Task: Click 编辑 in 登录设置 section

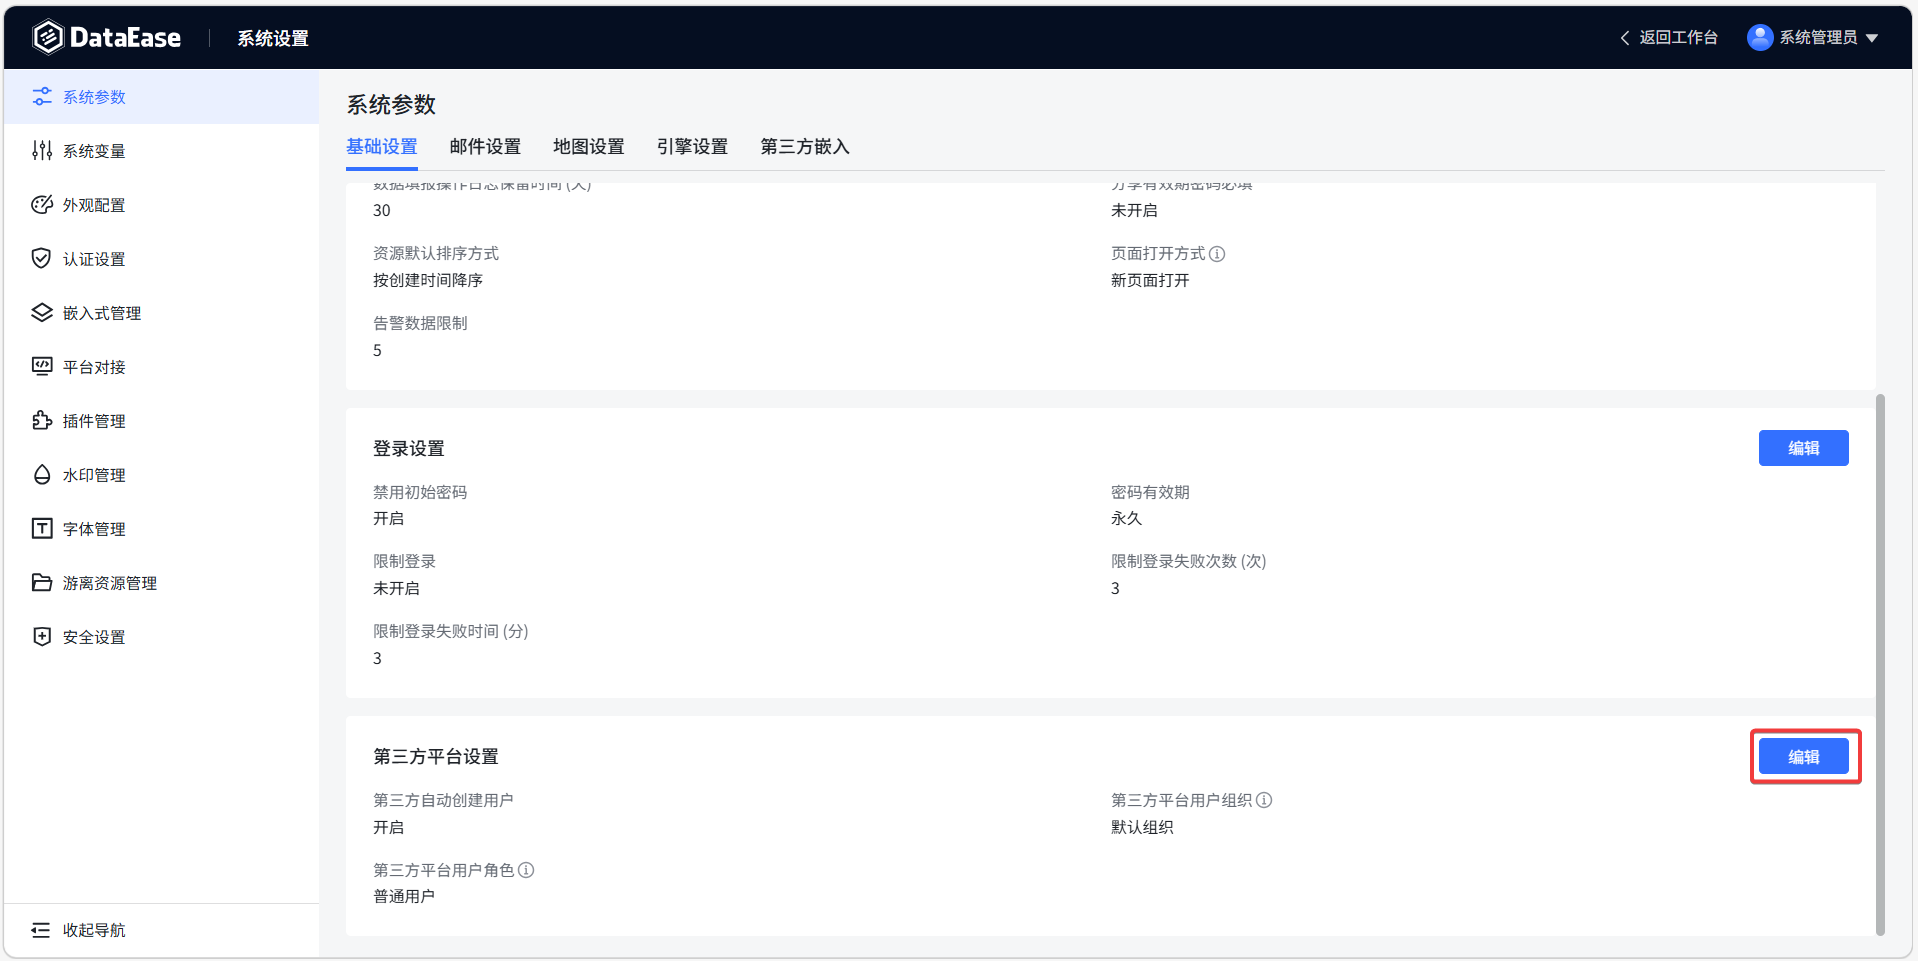Action: pyautogui.click(x=1803, y=448)
